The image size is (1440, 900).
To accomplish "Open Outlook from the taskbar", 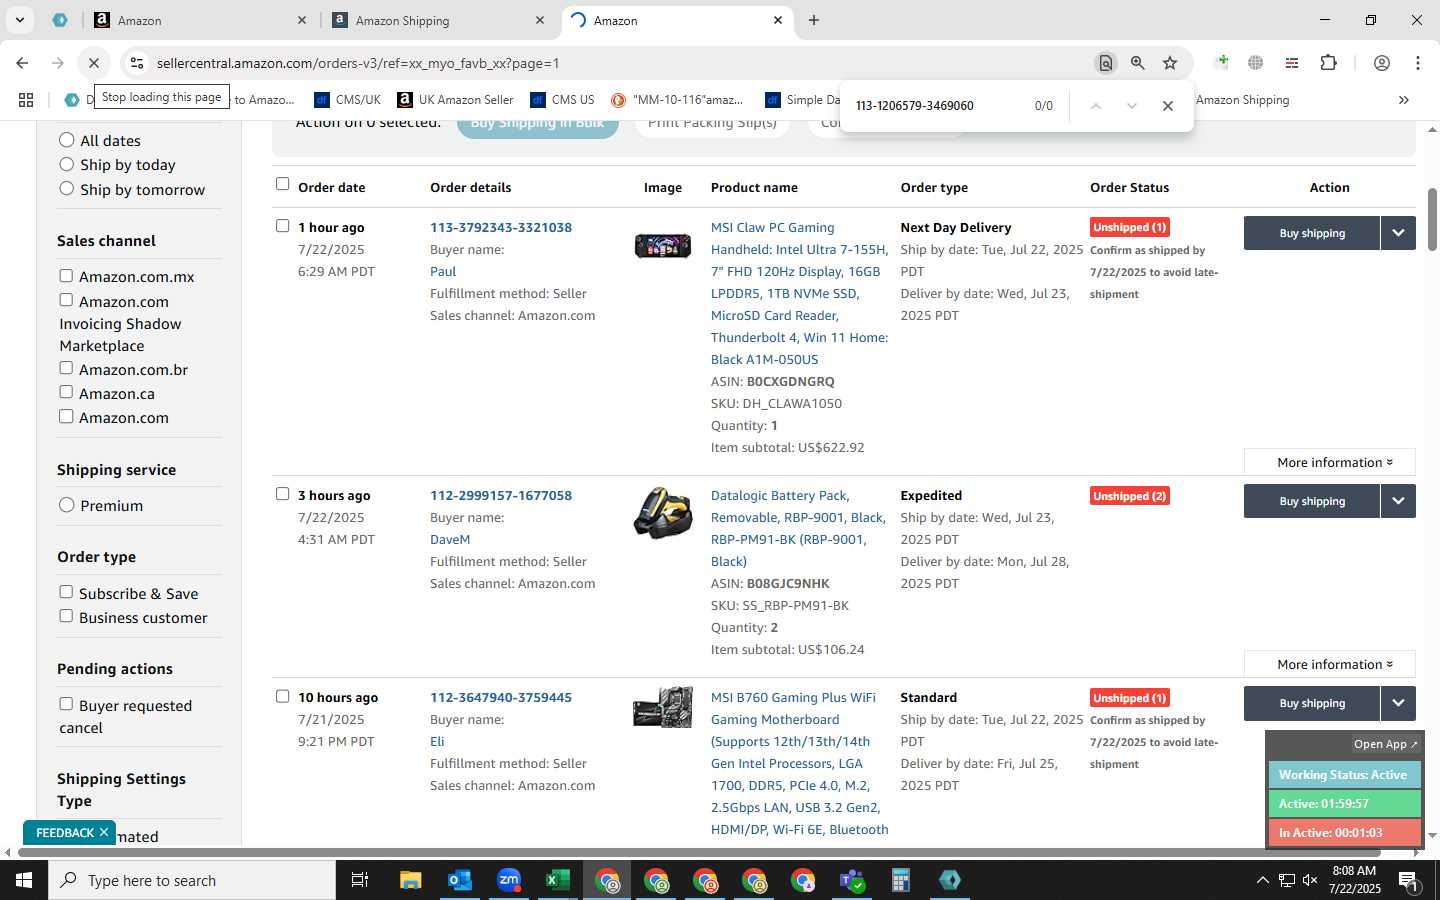I will (460, 880).
